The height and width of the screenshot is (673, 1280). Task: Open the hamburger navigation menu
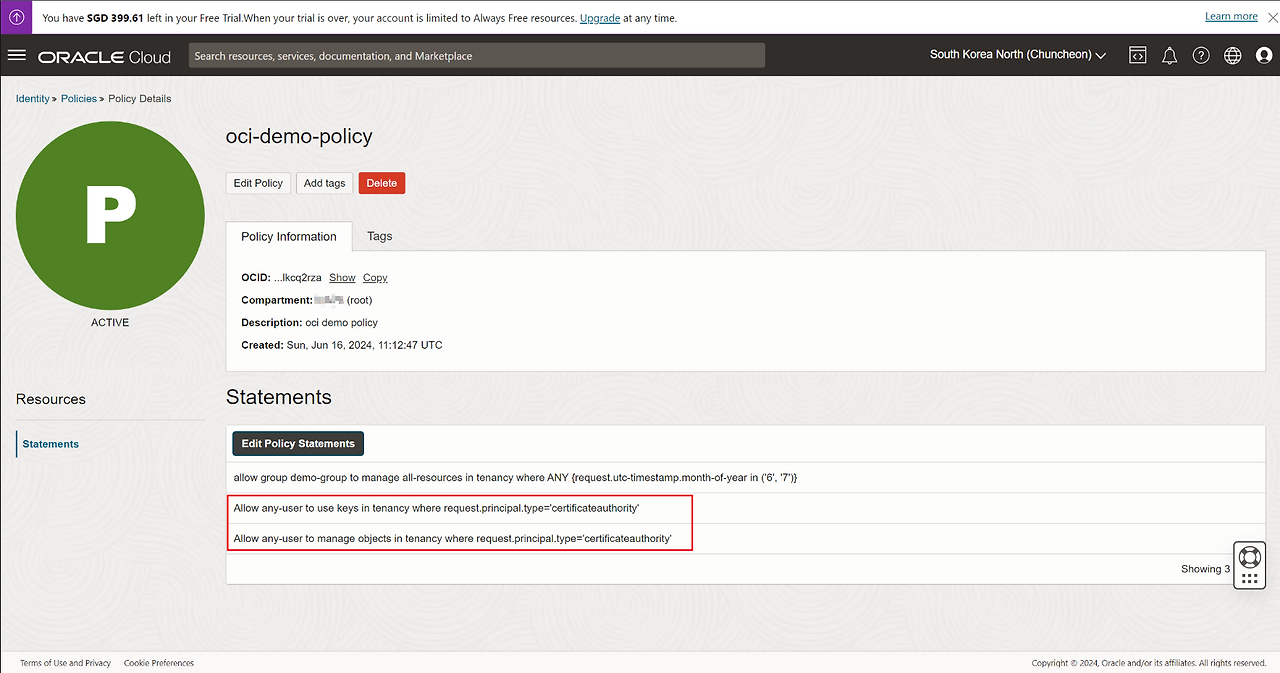coord(16,55)
